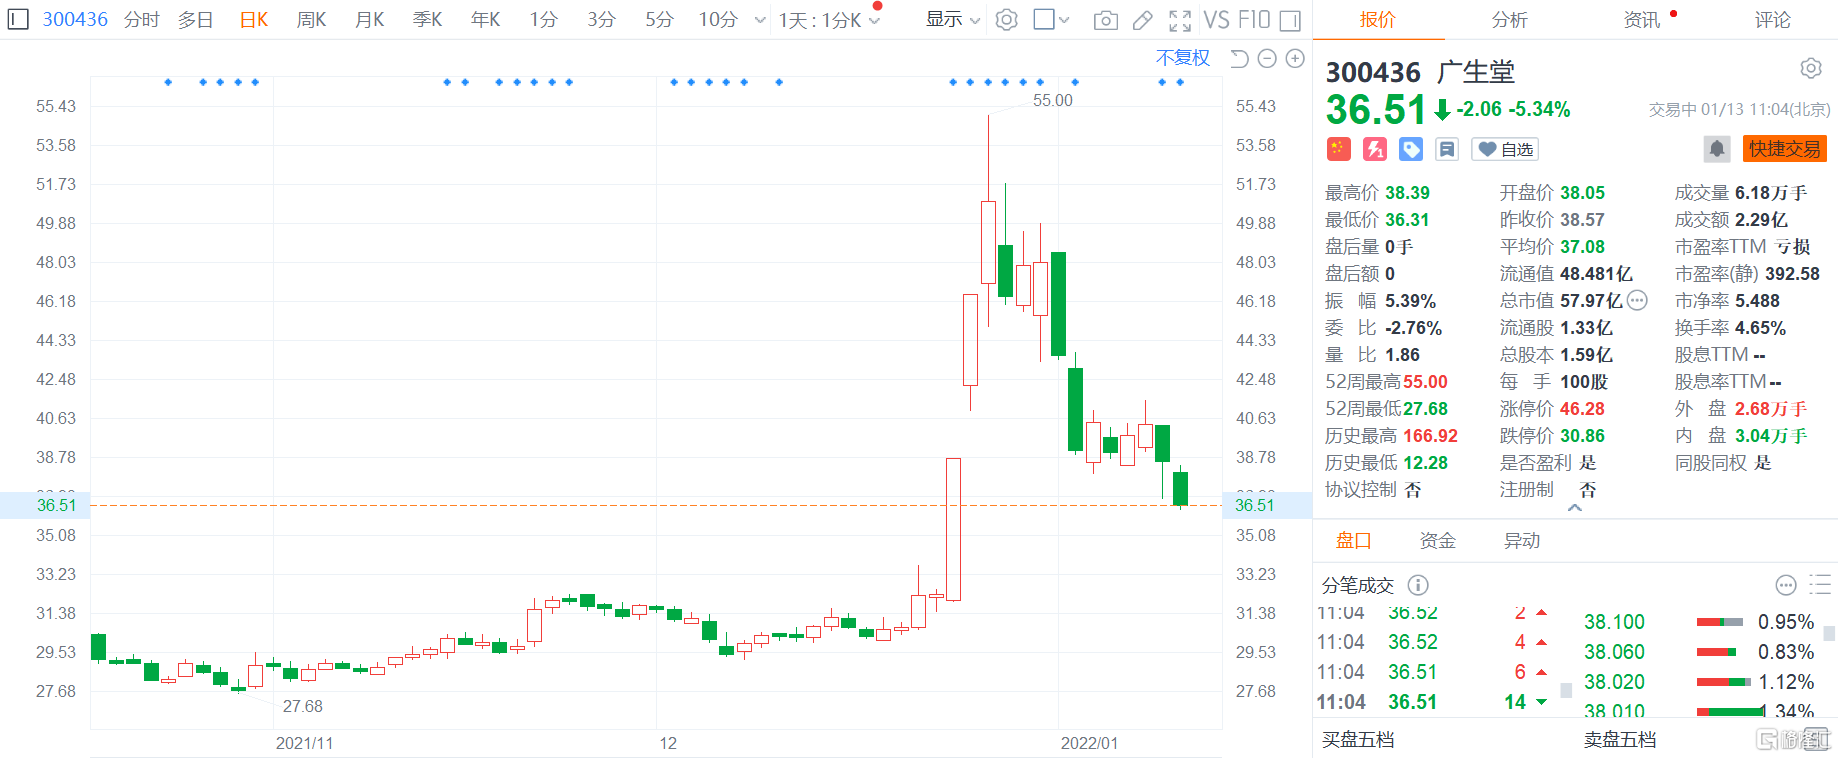Select 季K quarterly candlestick view
Screen dimensions: 1839x758
click(x=428, y=20)
